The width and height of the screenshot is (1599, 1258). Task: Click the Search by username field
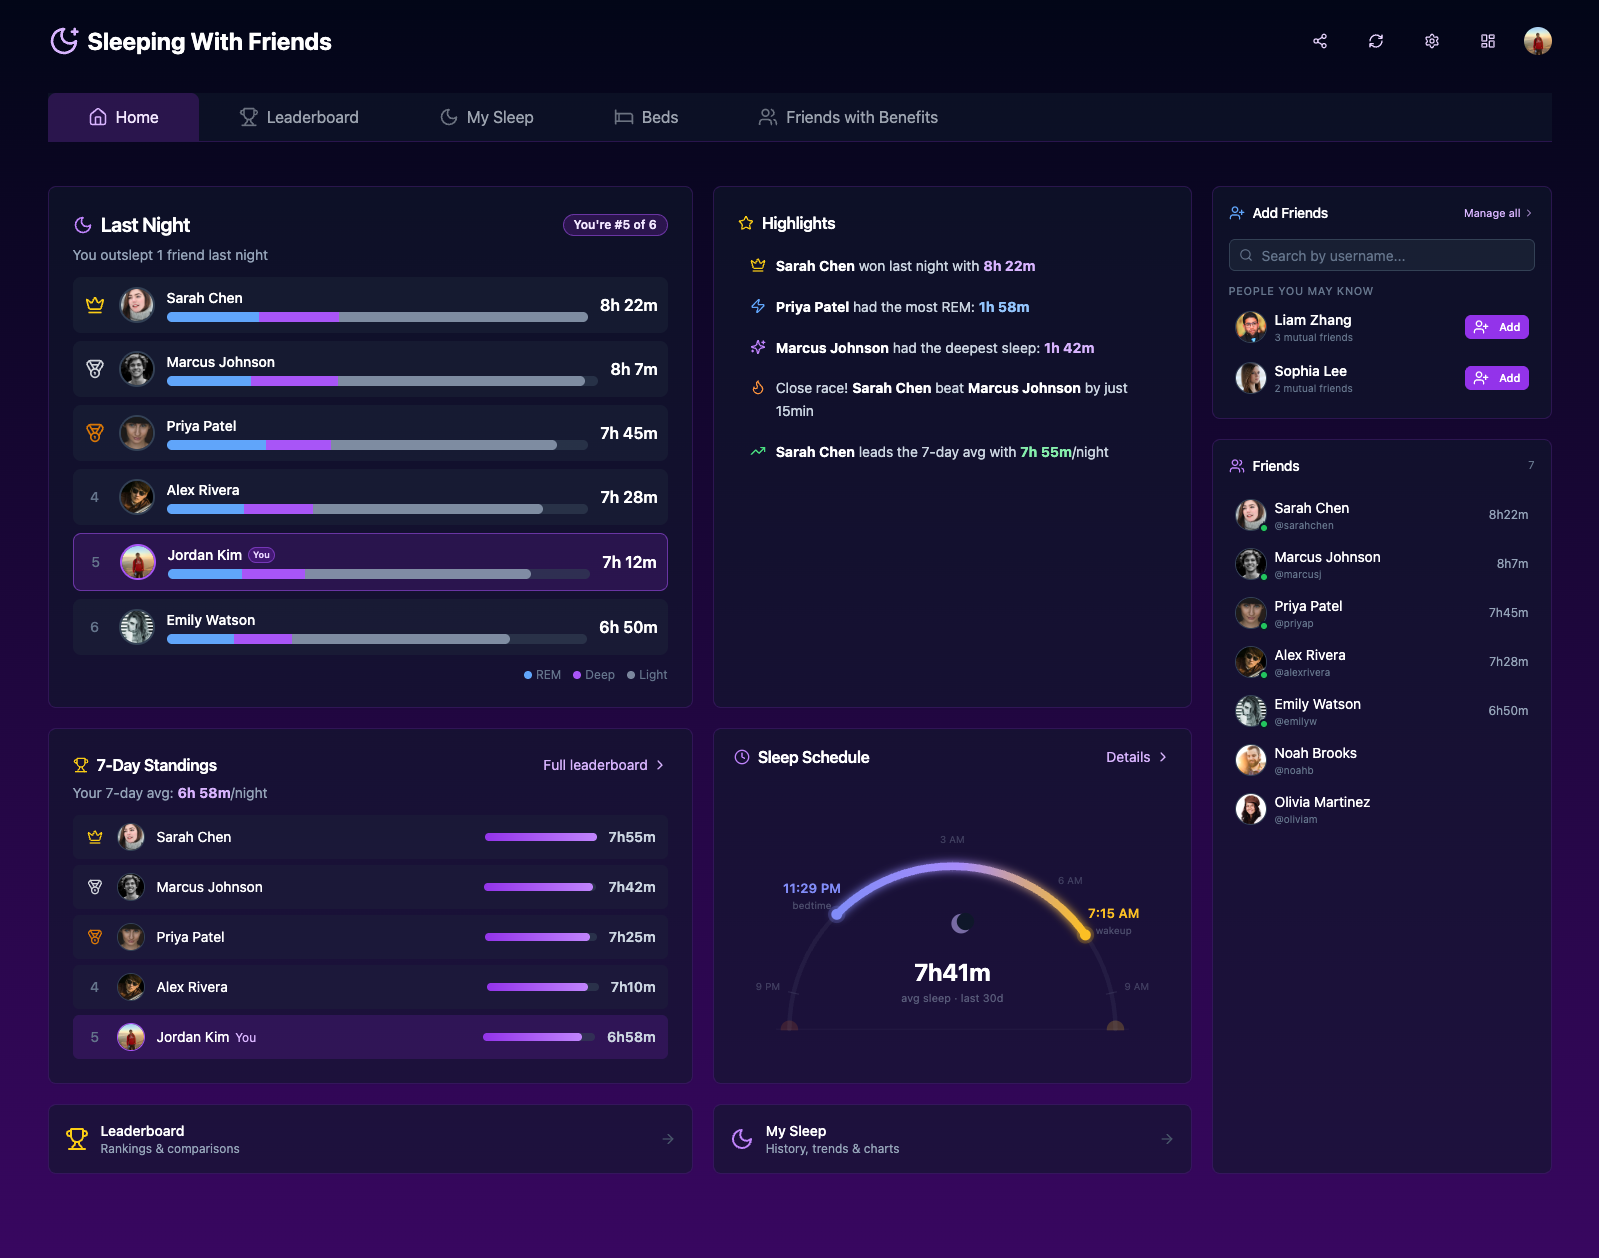click(x=1381, y=256)
